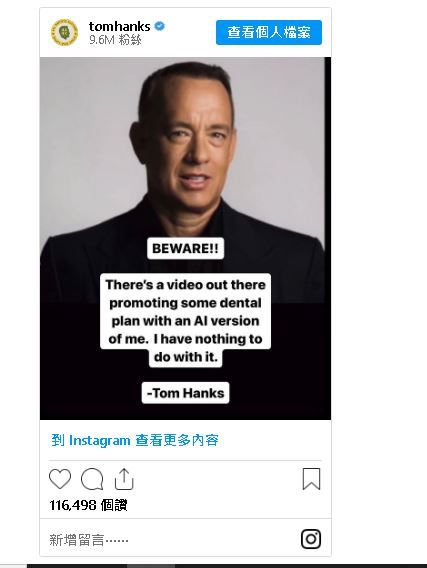Screen dimensions: 427x568
Task: Click the dark scrollbar track at bottom right
Action: (x=301, y=566)
